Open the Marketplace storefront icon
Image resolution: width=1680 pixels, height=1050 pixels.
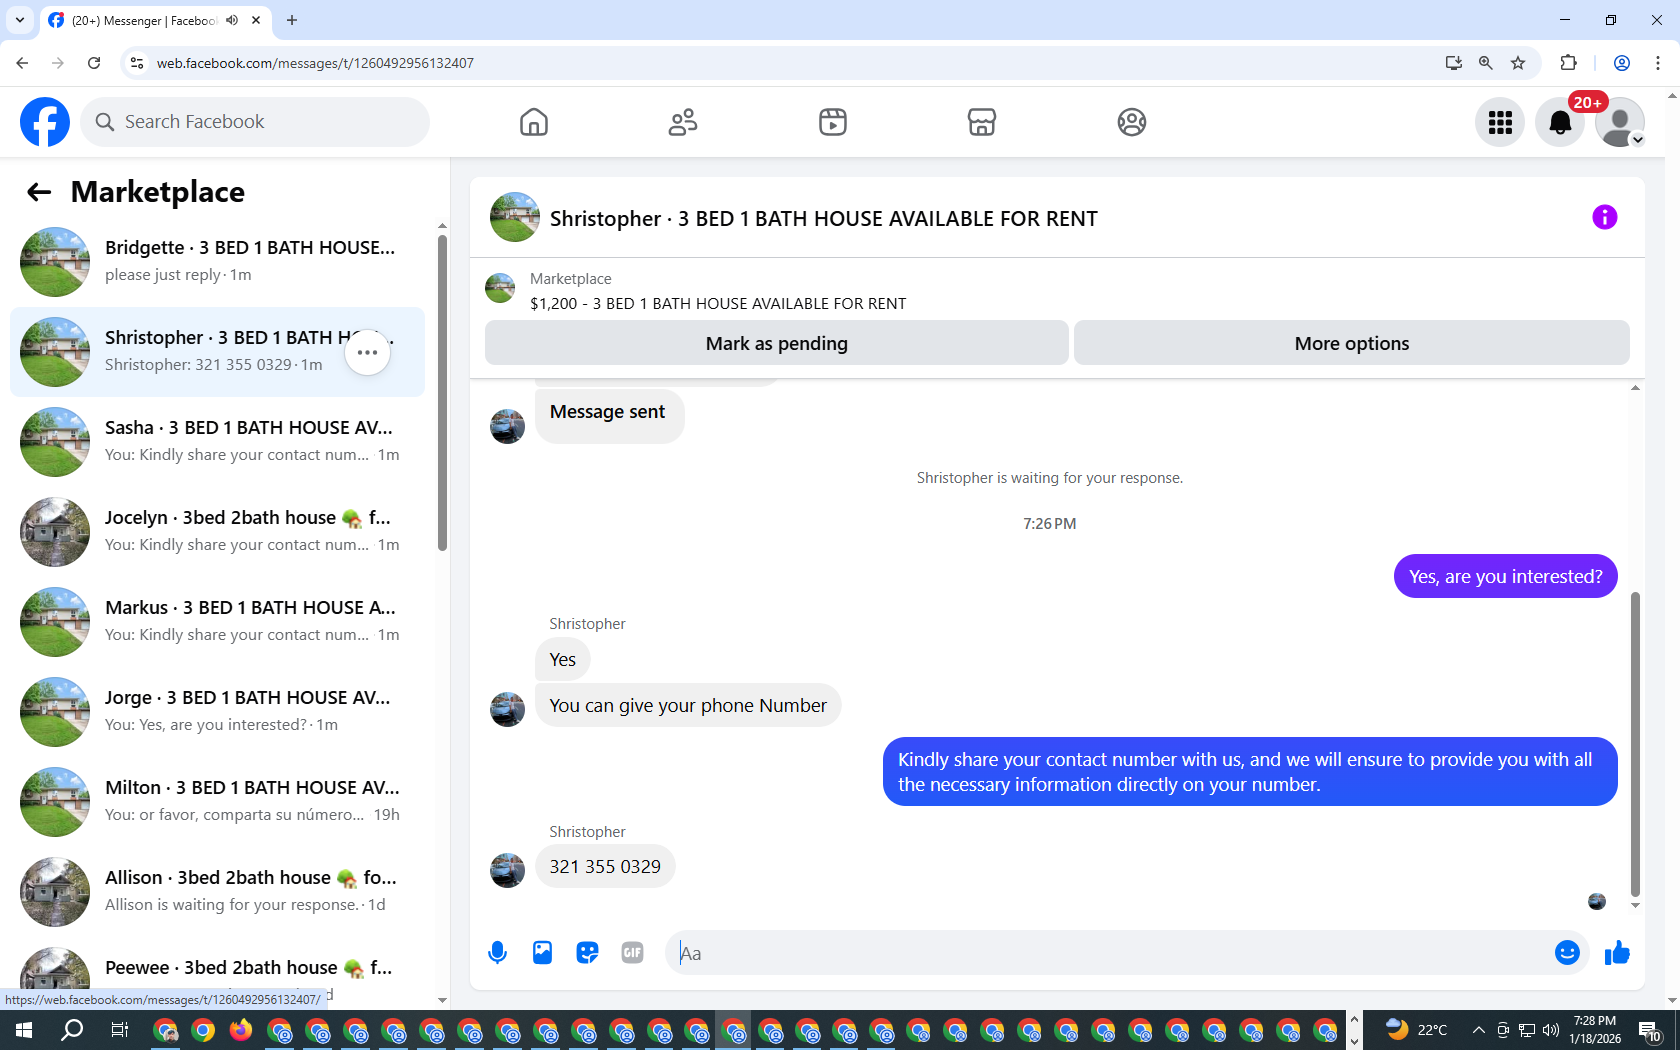(982, 122)
